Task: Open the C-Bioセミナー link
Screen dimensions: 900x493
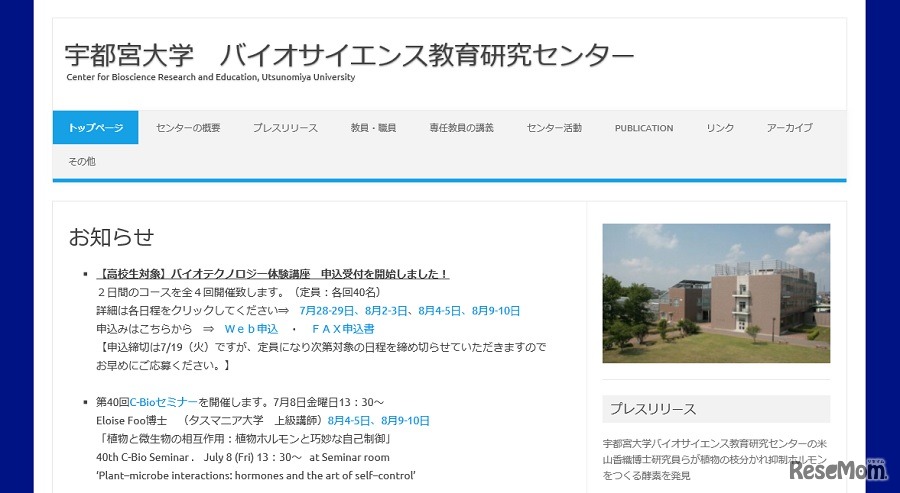Action: [x=164, y=402]
